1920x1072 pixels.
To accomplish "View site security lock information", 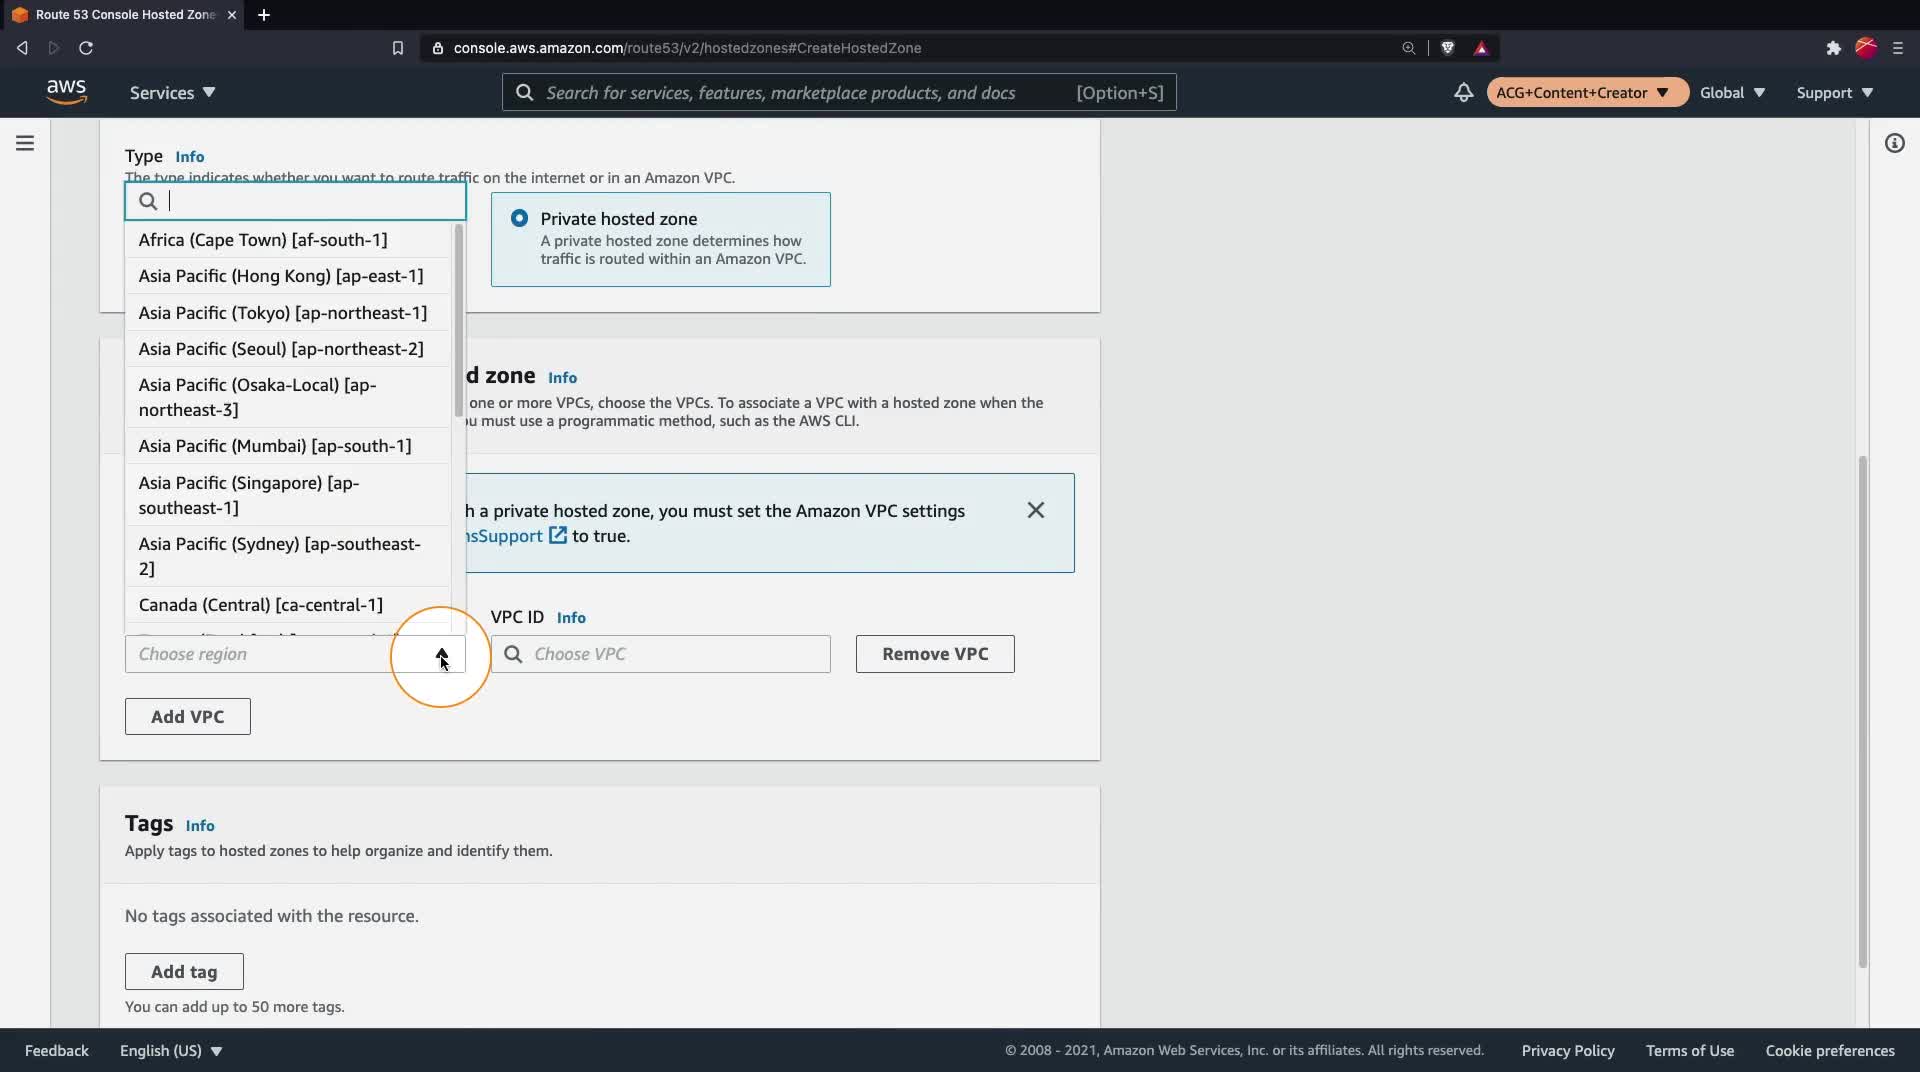I will (x=437, y=48).
